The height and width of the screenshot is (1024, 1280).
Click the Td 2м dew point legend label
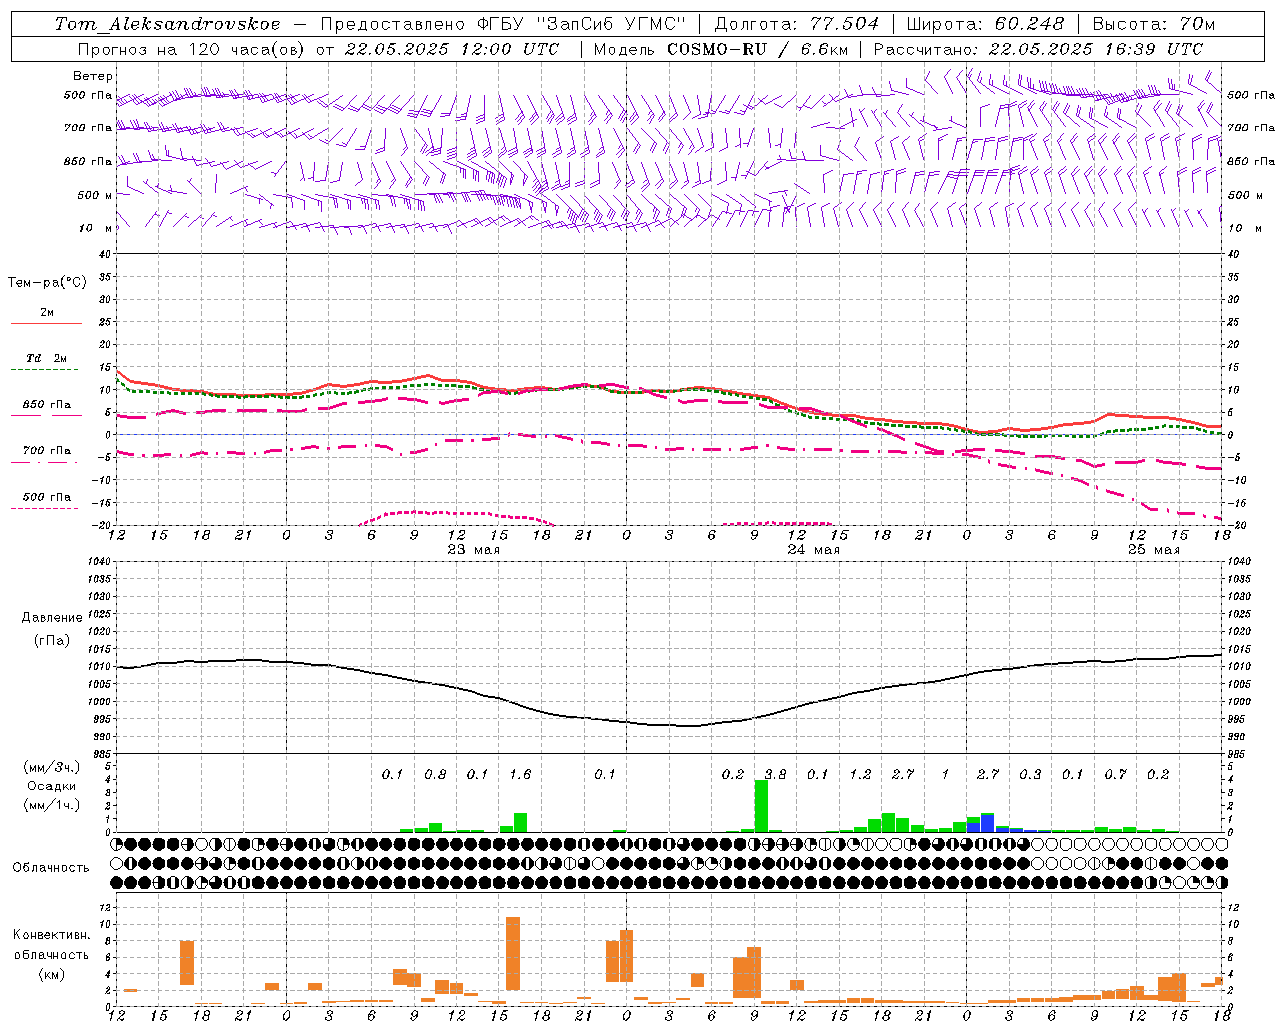[x=47, y=358]
